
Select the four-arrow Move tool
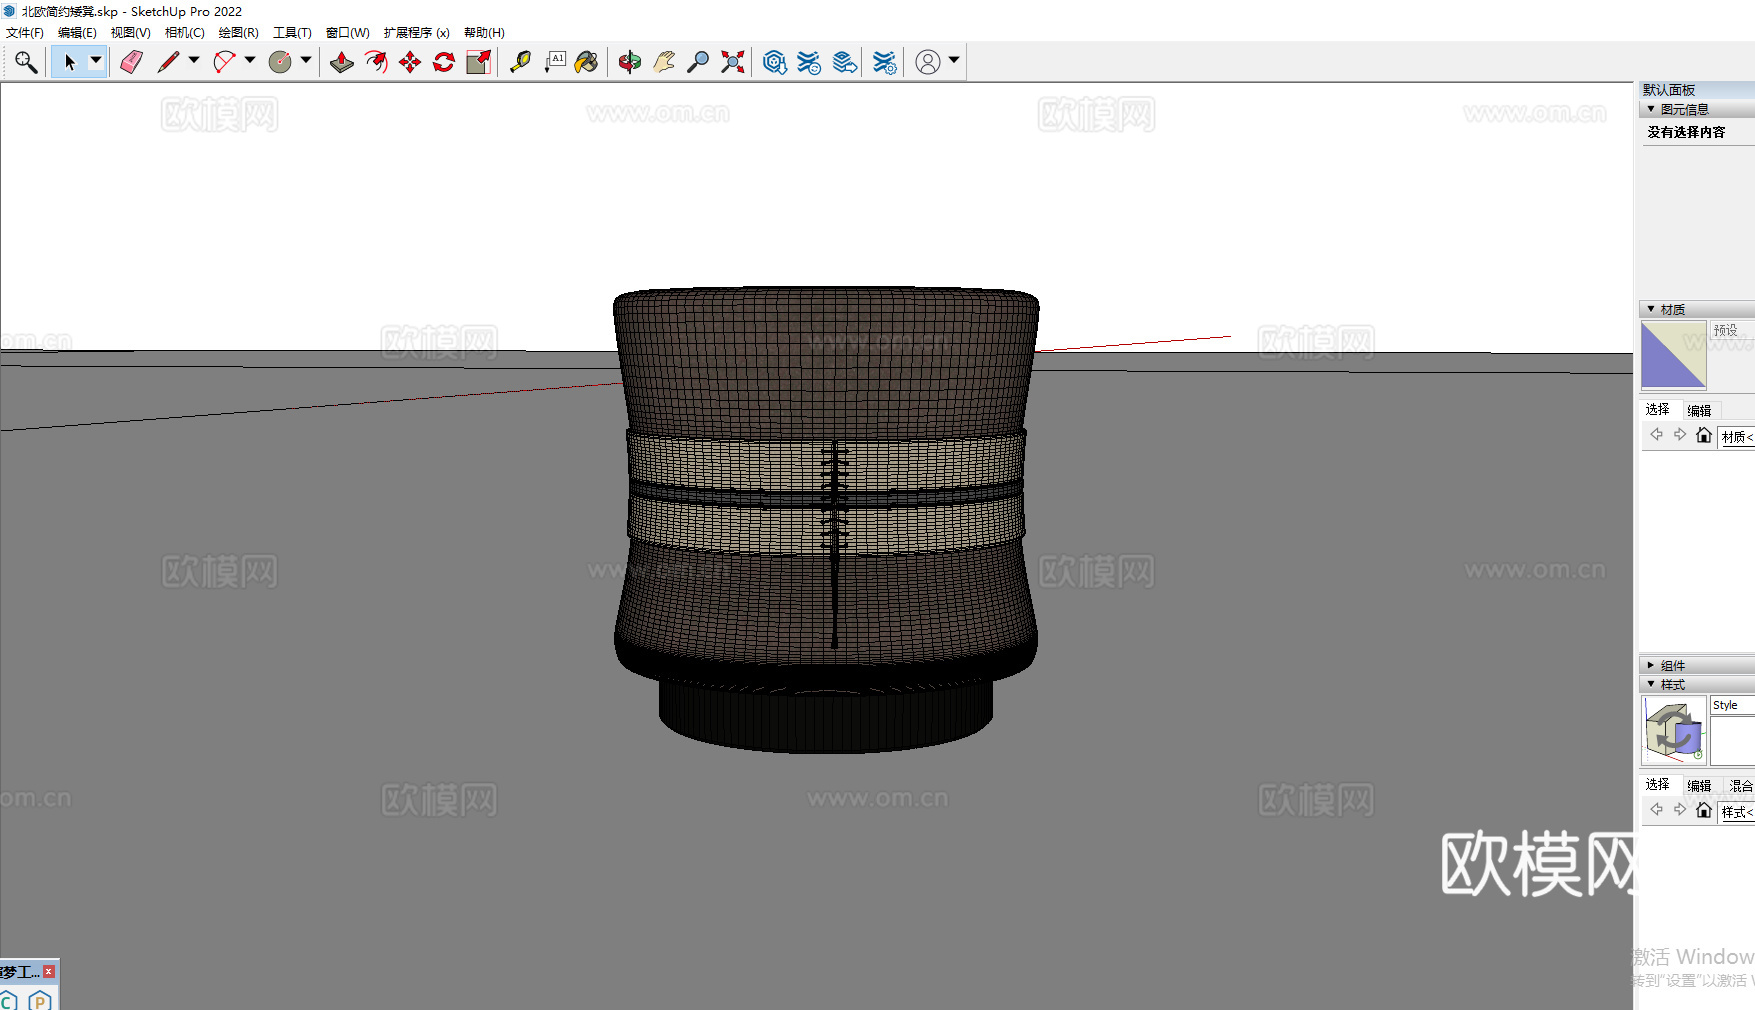pos(410,62)
